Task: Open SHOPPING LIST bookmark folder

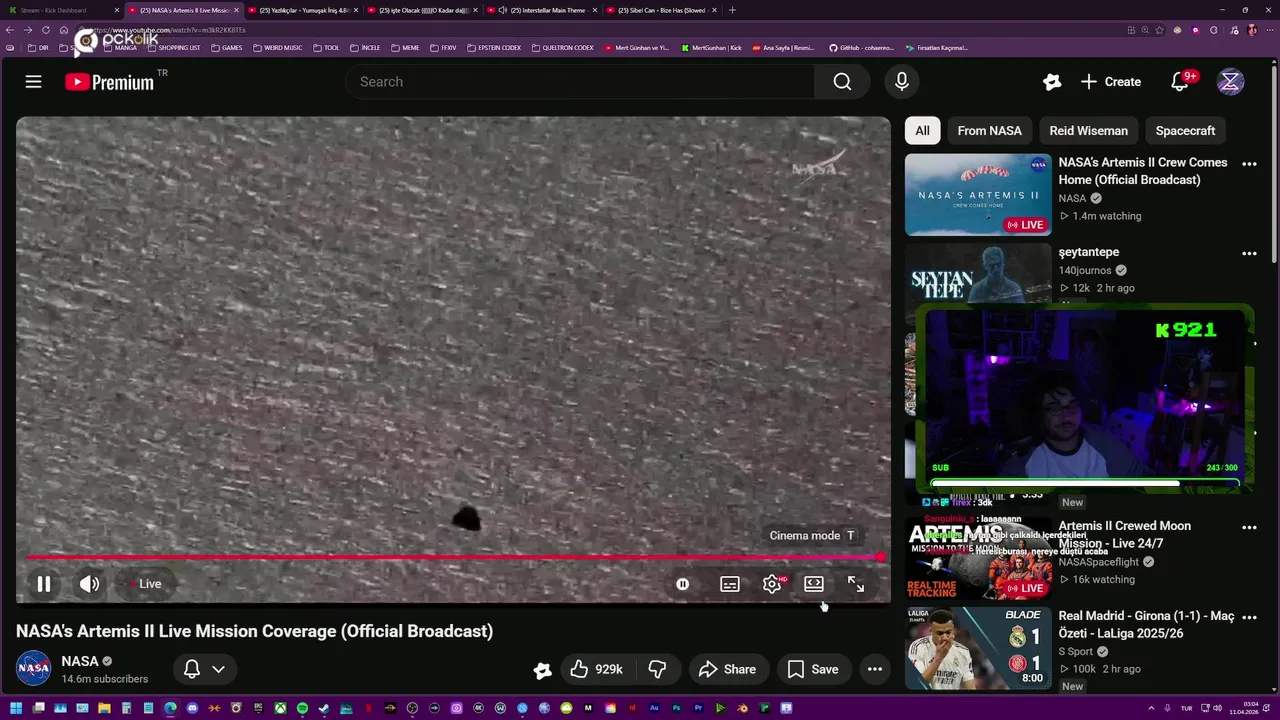Action: click(174, 47)
